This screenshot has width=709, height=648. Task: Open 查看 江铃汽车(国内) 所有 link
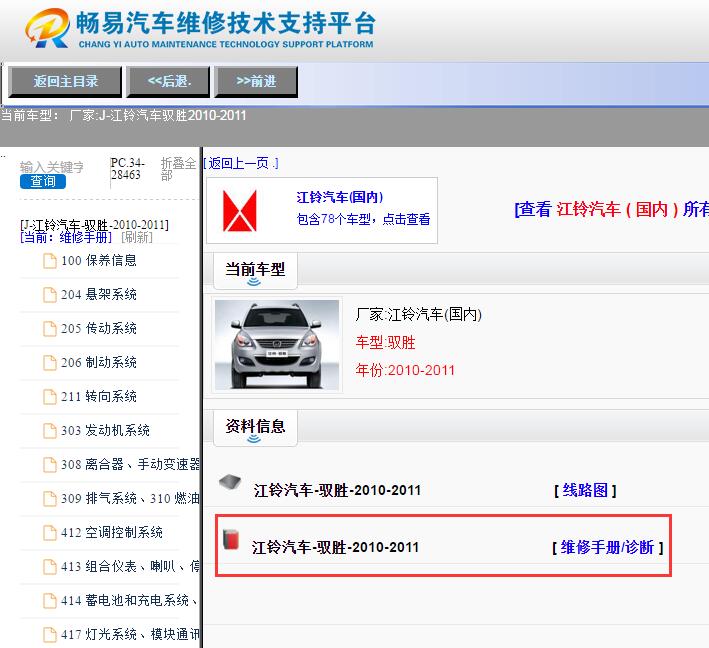pos(611,209)
